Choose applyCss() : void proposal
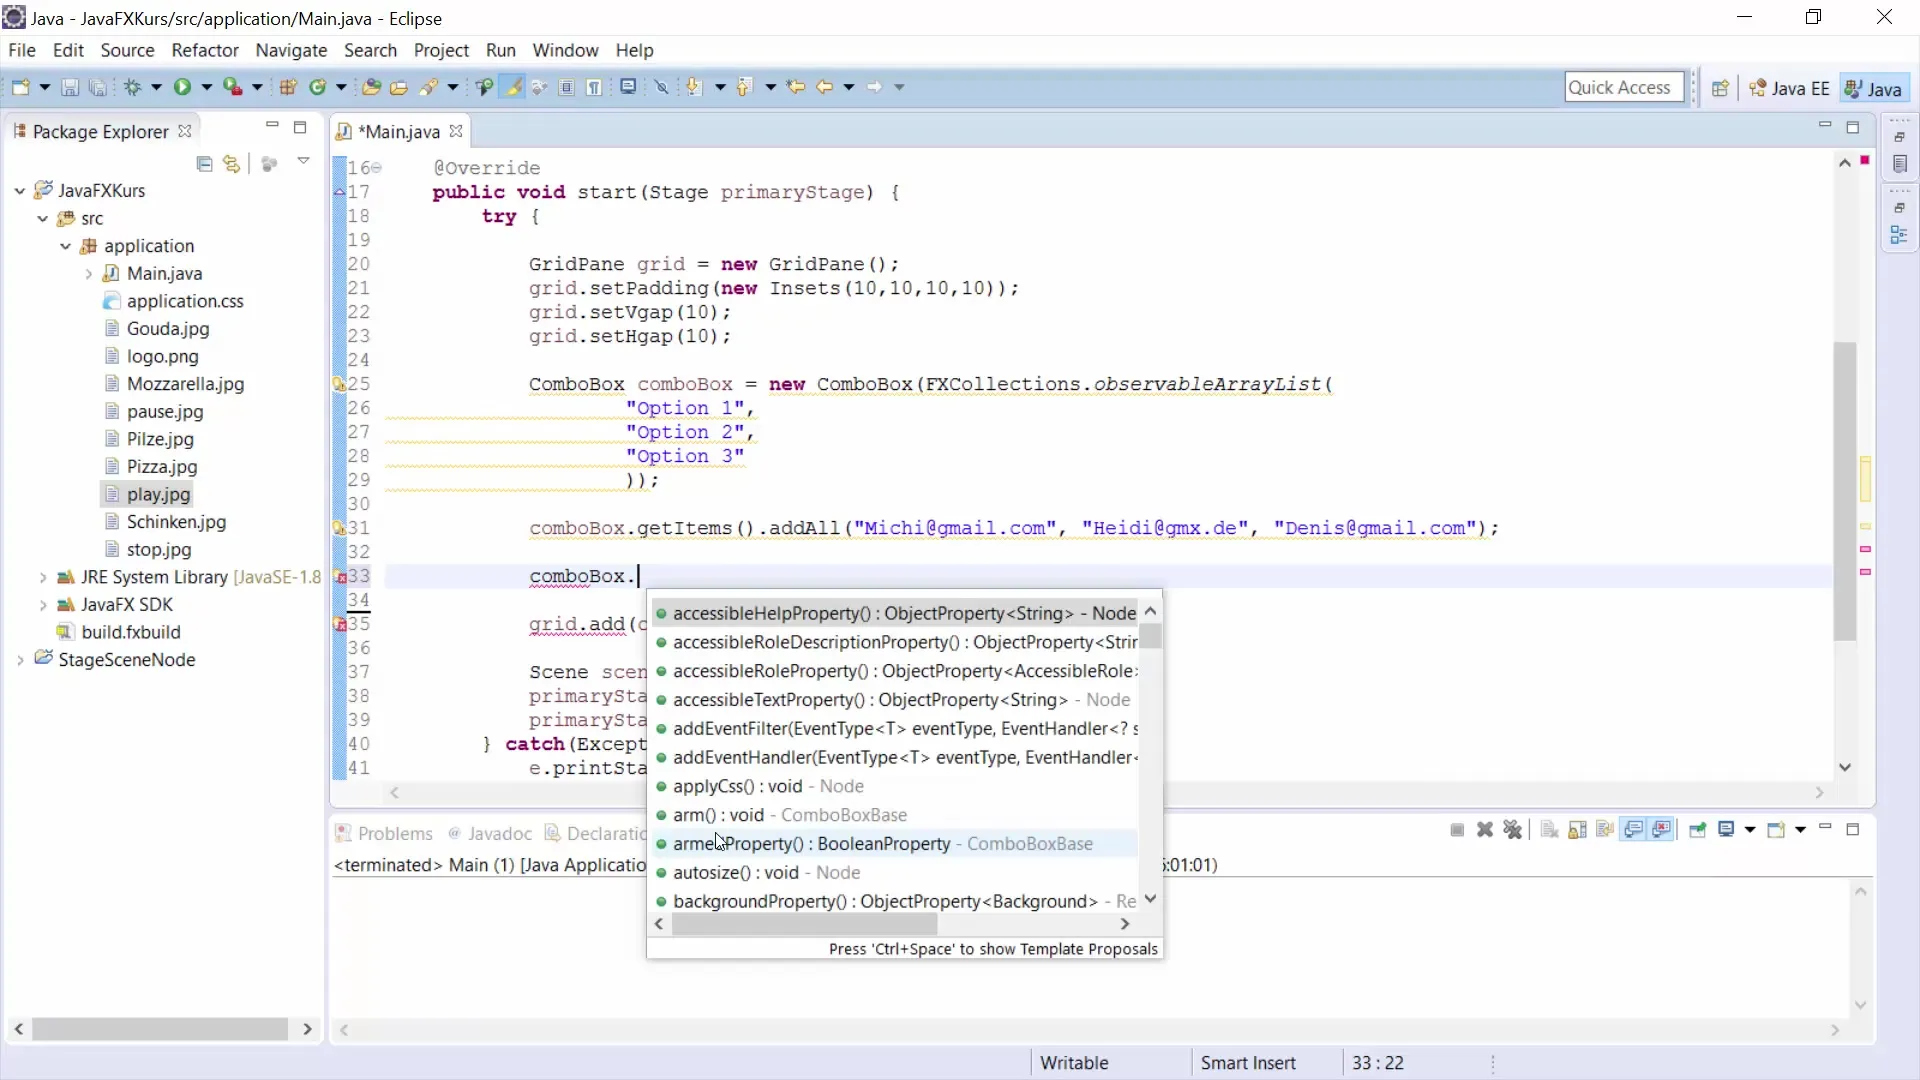The height and width of the screenshot is (1080, 1920). pos(896,787)
